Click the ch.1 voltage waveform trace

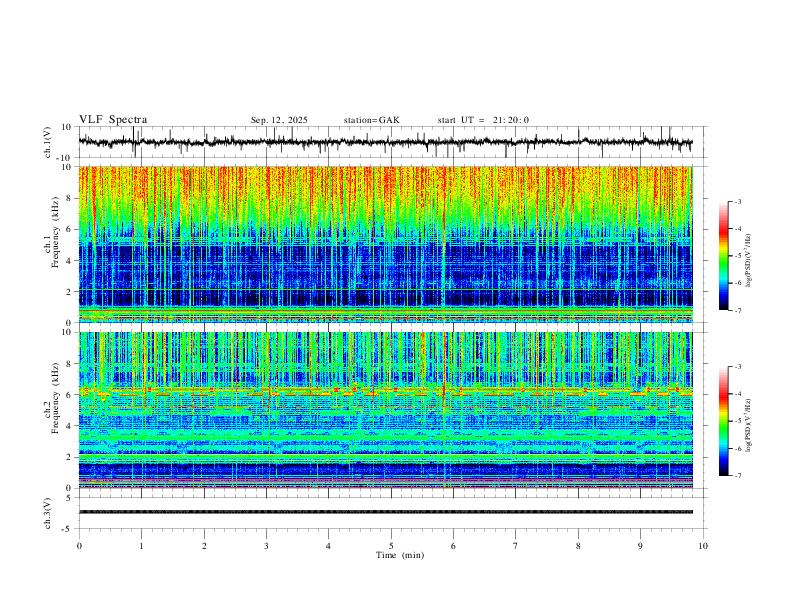click(x=385, y=142)
